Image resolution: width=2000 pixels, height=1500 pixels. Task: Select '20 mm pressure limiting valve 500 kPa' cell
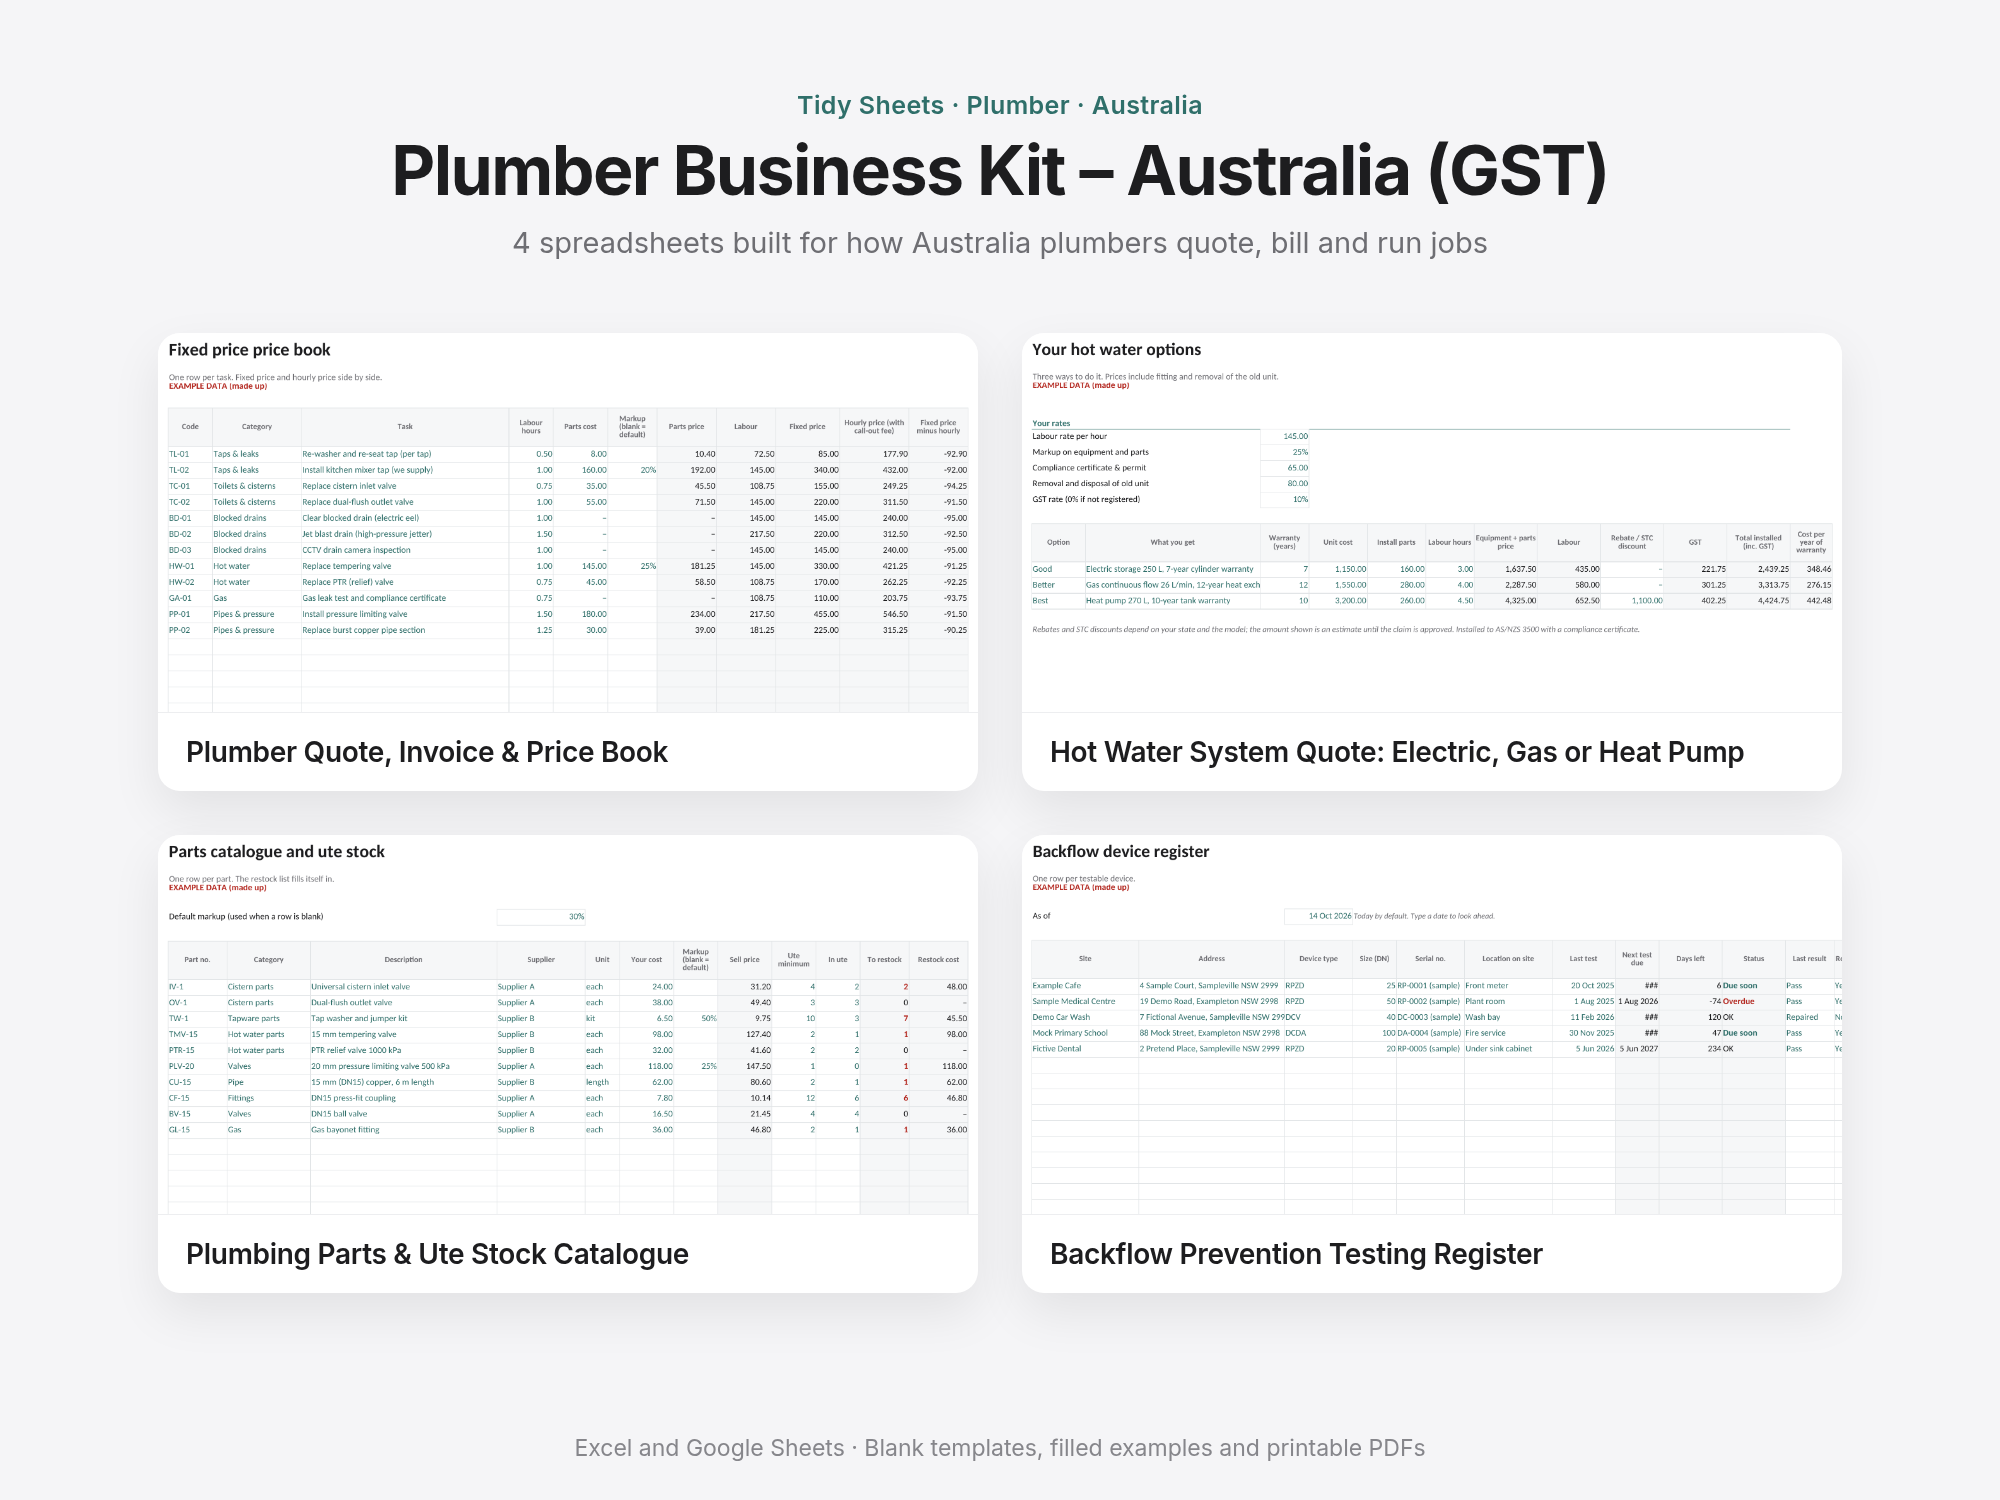coord(403,1066)
